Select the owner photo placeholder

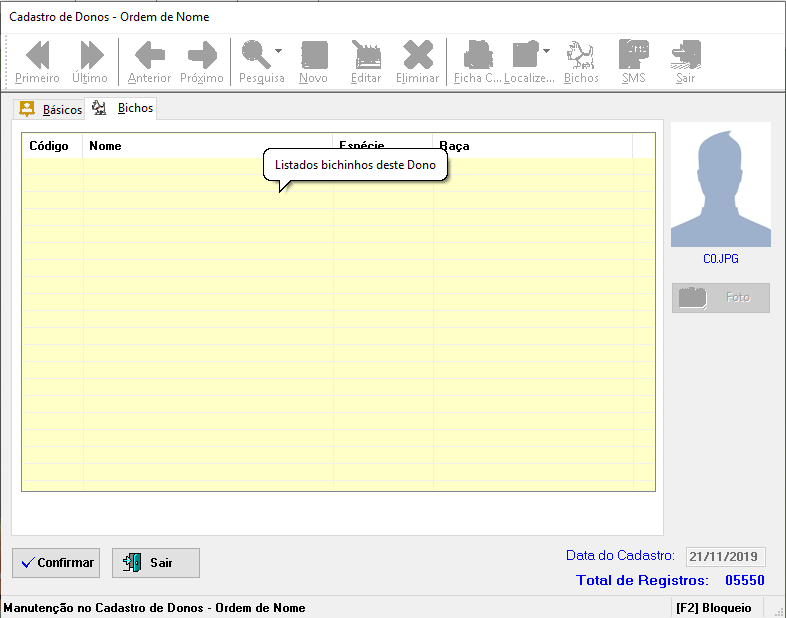(721, 184)
